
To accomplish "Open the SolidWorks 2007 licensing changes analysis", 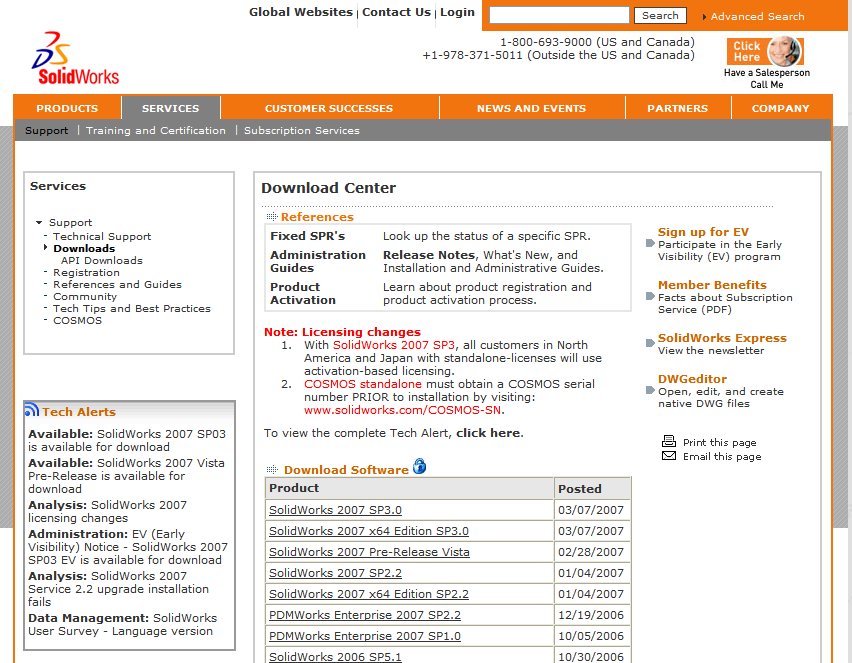I will click(x=108, y=511).
